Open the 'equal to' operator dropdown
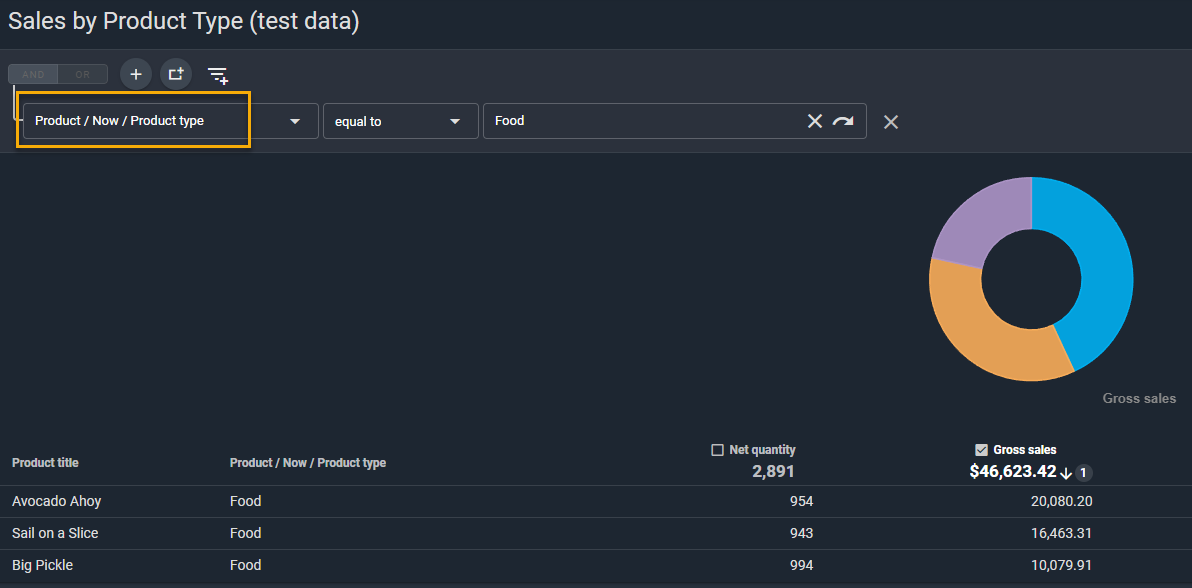The height and width of the screenshot is (588, 1192). point(399,121)
